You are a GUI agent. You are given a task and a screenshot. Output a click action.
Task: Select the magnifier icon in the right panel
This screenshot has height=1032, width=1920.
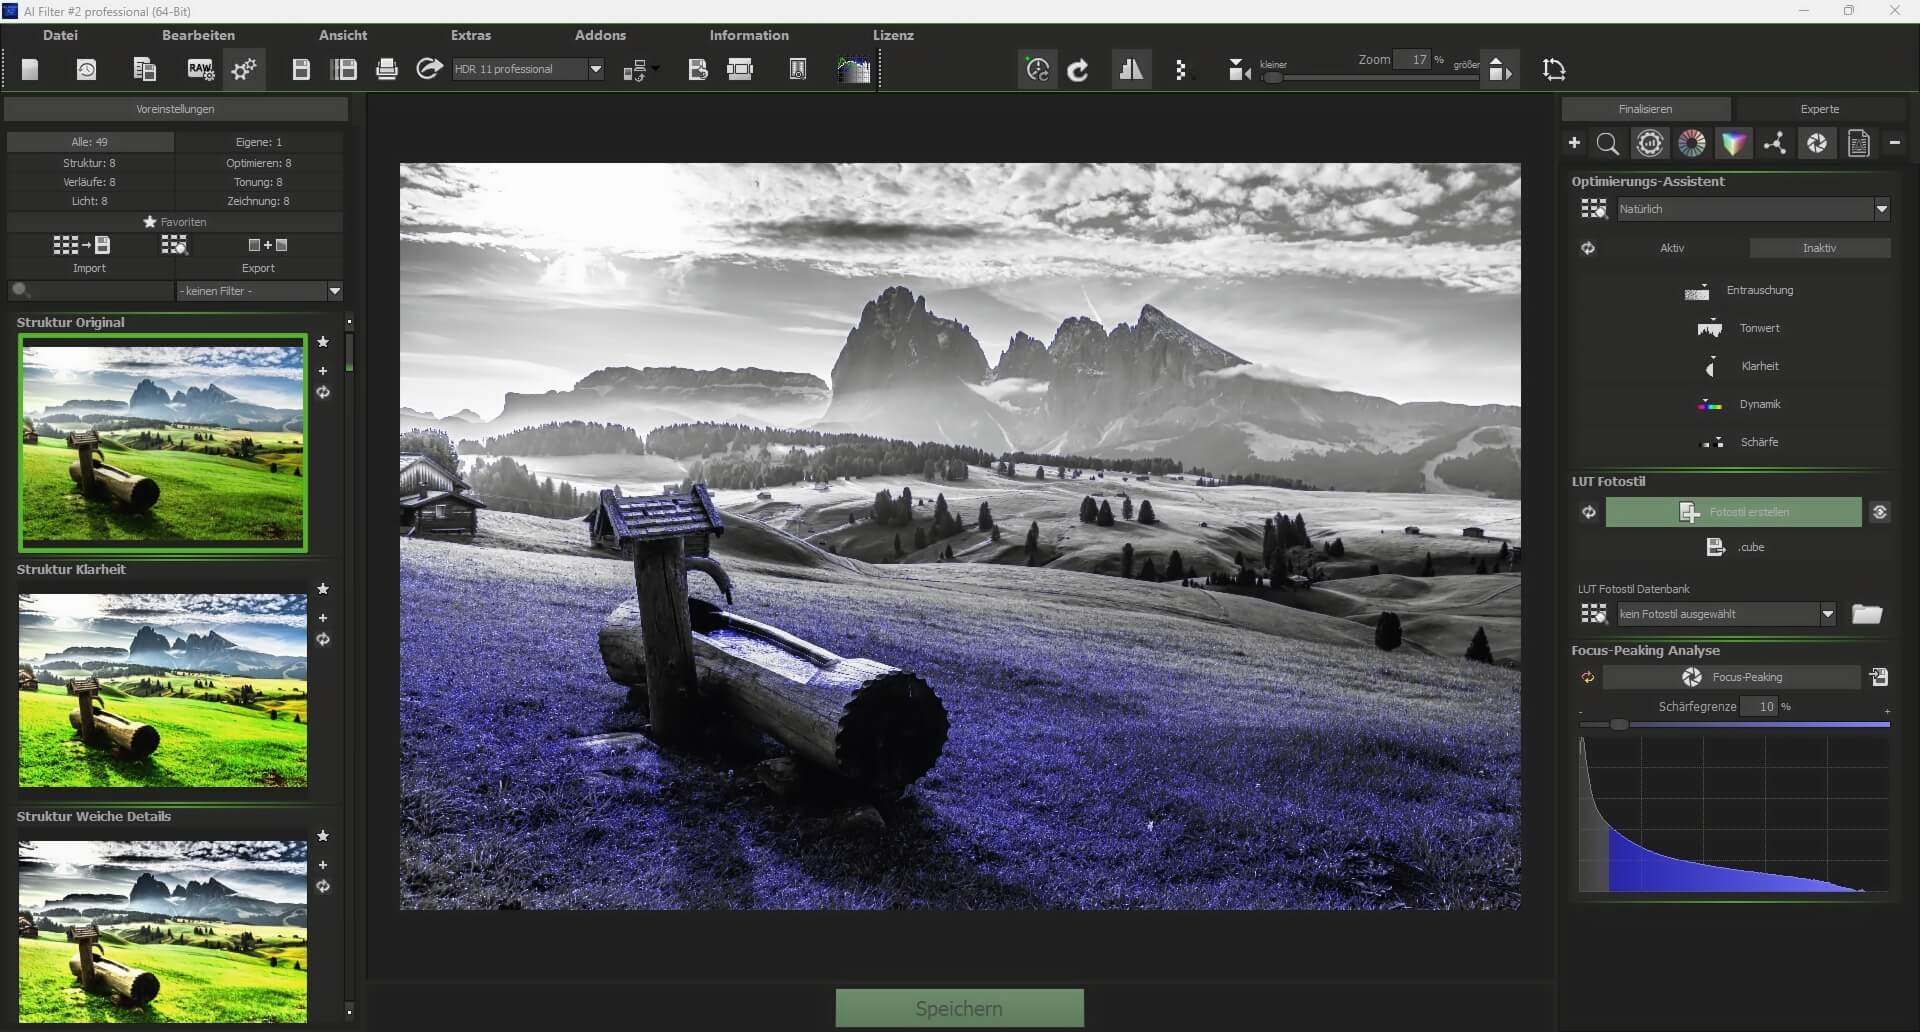coord(1608,143)
